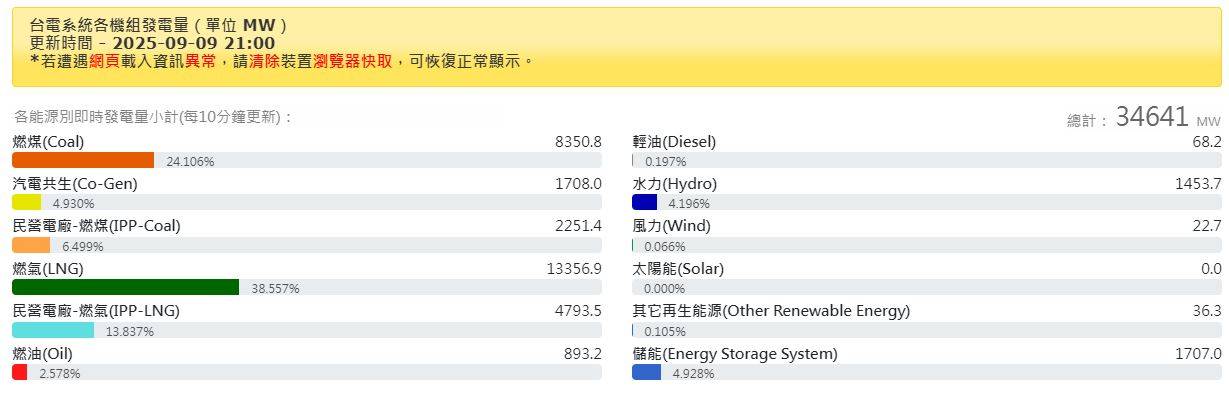This screenshot has height=394, width=1229.
Task: Click the 燃氣(LNG) label
Action: [48, 269]
